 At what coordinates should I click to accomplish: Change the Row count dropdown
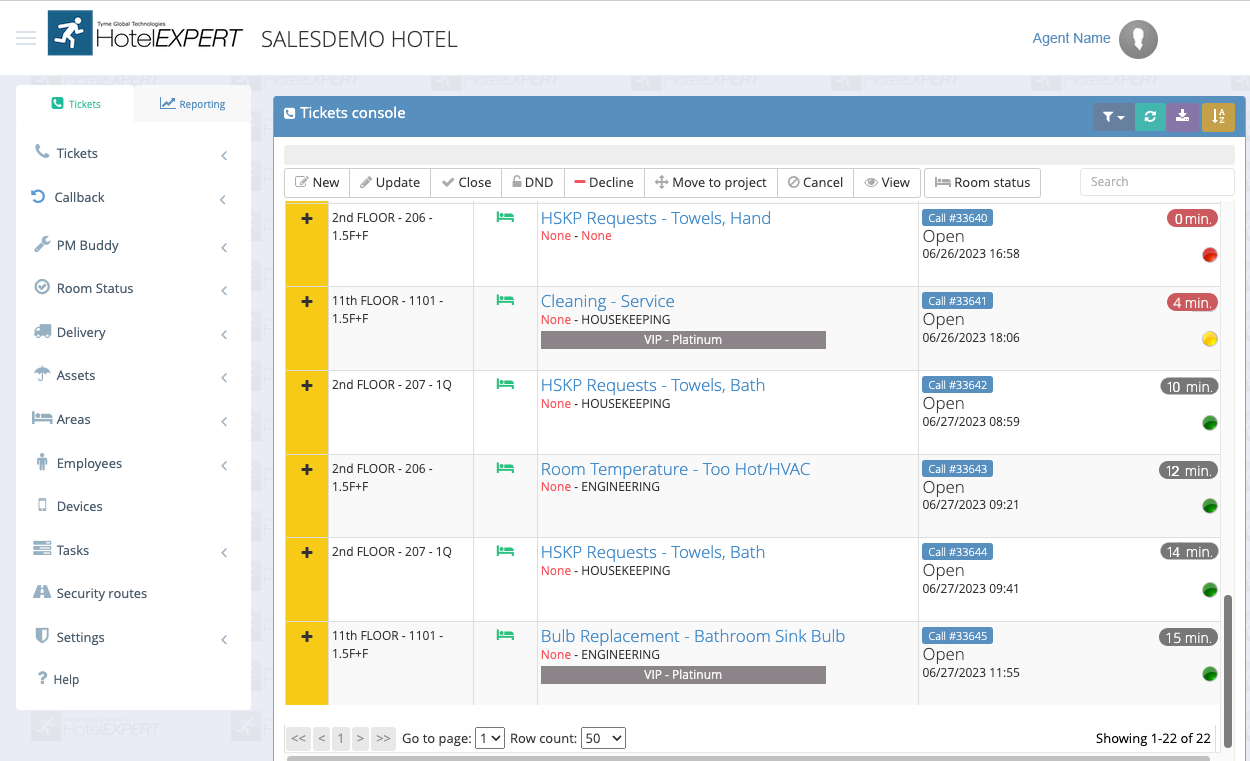(605, 737)
